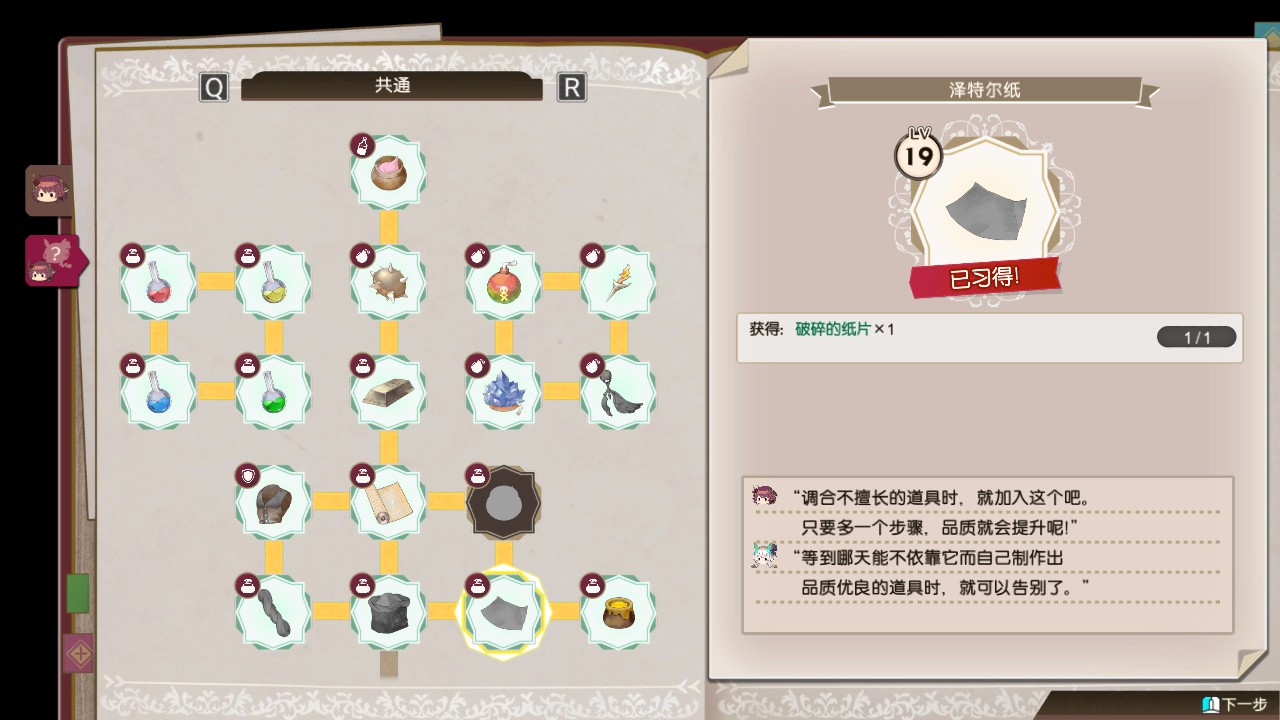Viewport: 1280px width, 720px height.
Task: Select the parchment scroll recipe node
Action: 388,502
